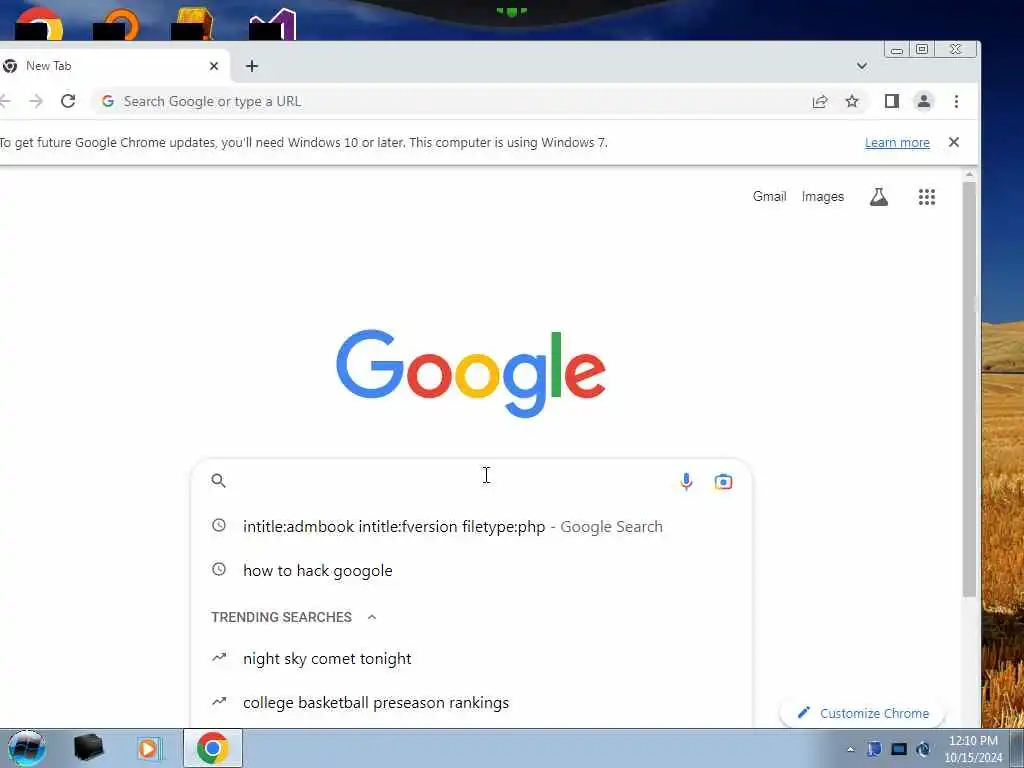Click the purple Visual Studio desktop icon
Viewport: 1024px width, 768px height.
[273, 24]
